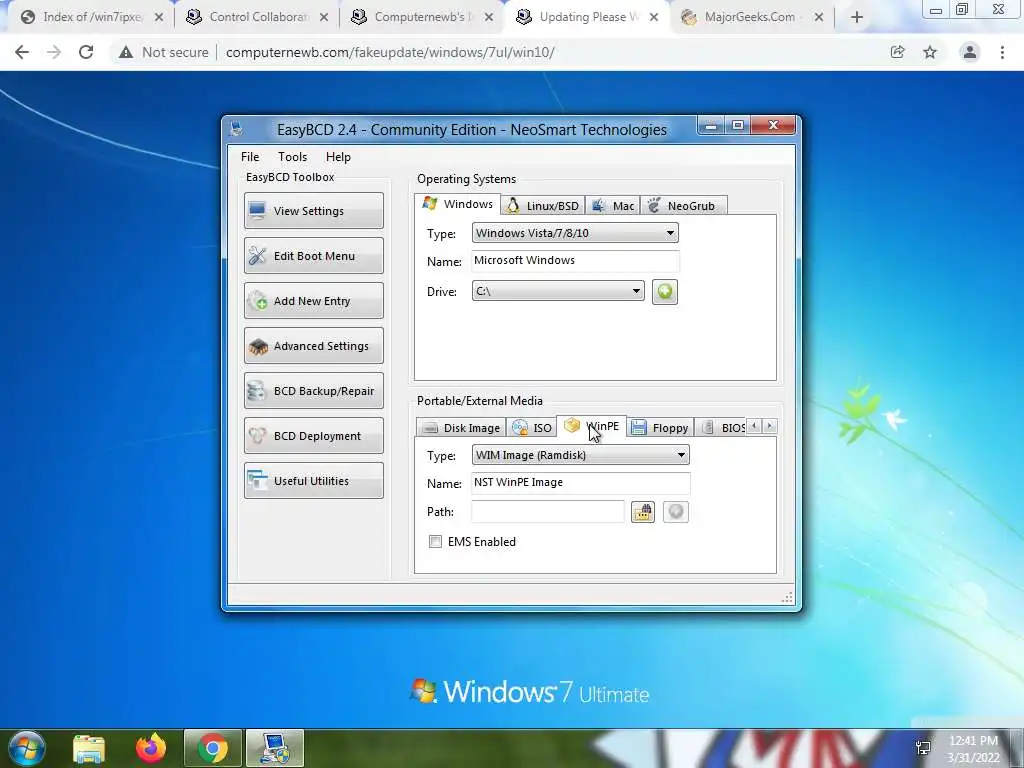Open the Help menu in EasyBCD

(338, 157)
